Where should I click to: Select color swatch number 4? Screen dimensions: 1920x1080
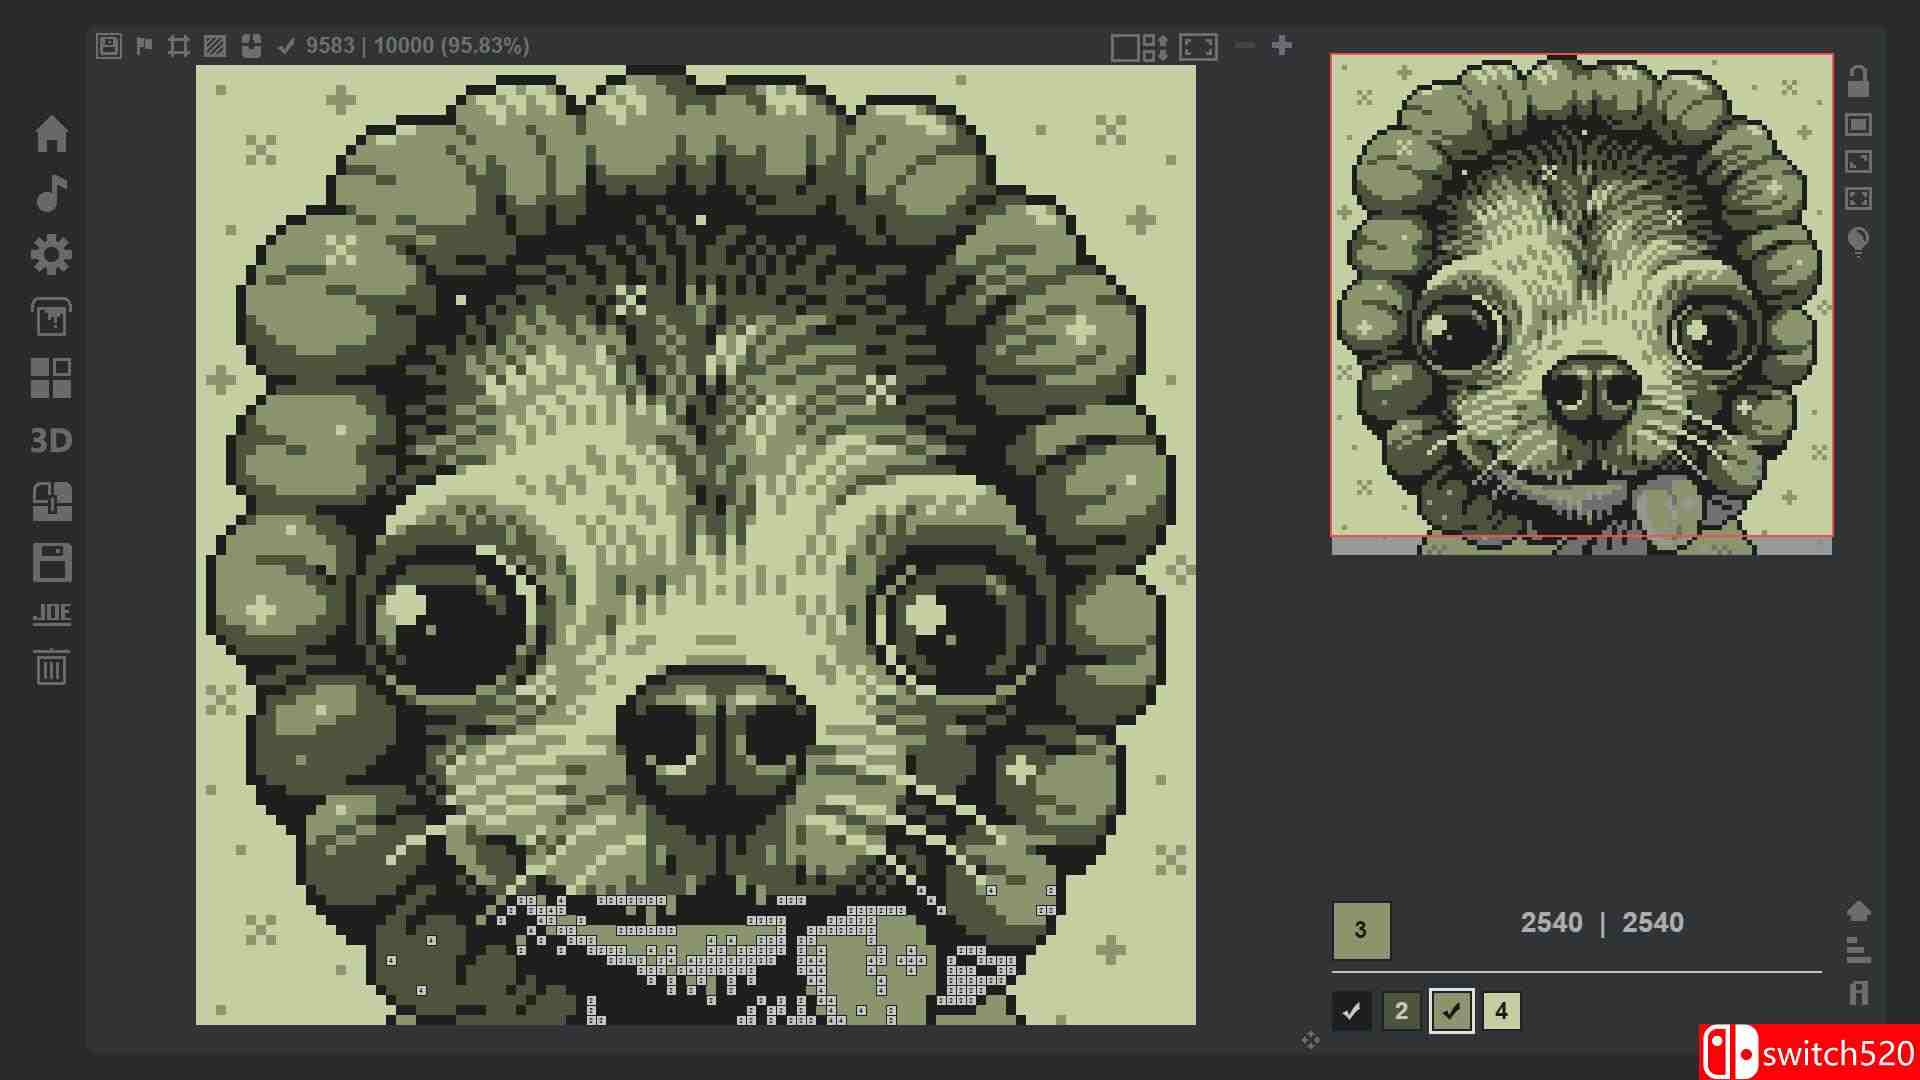tap(1501, 1011)
